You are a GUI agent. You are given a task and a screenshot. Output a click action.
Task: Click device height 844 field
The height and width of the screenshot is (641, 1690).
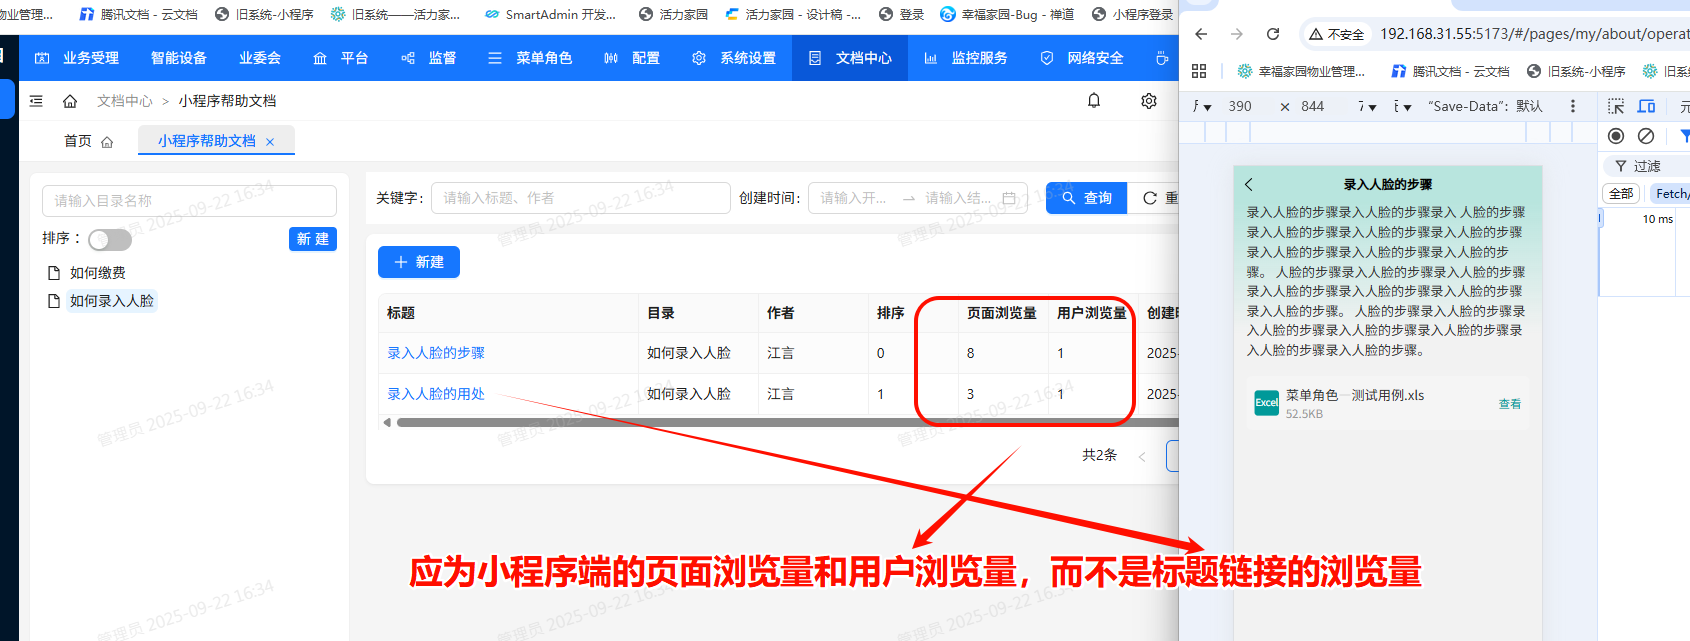(x=1313, y=106)
